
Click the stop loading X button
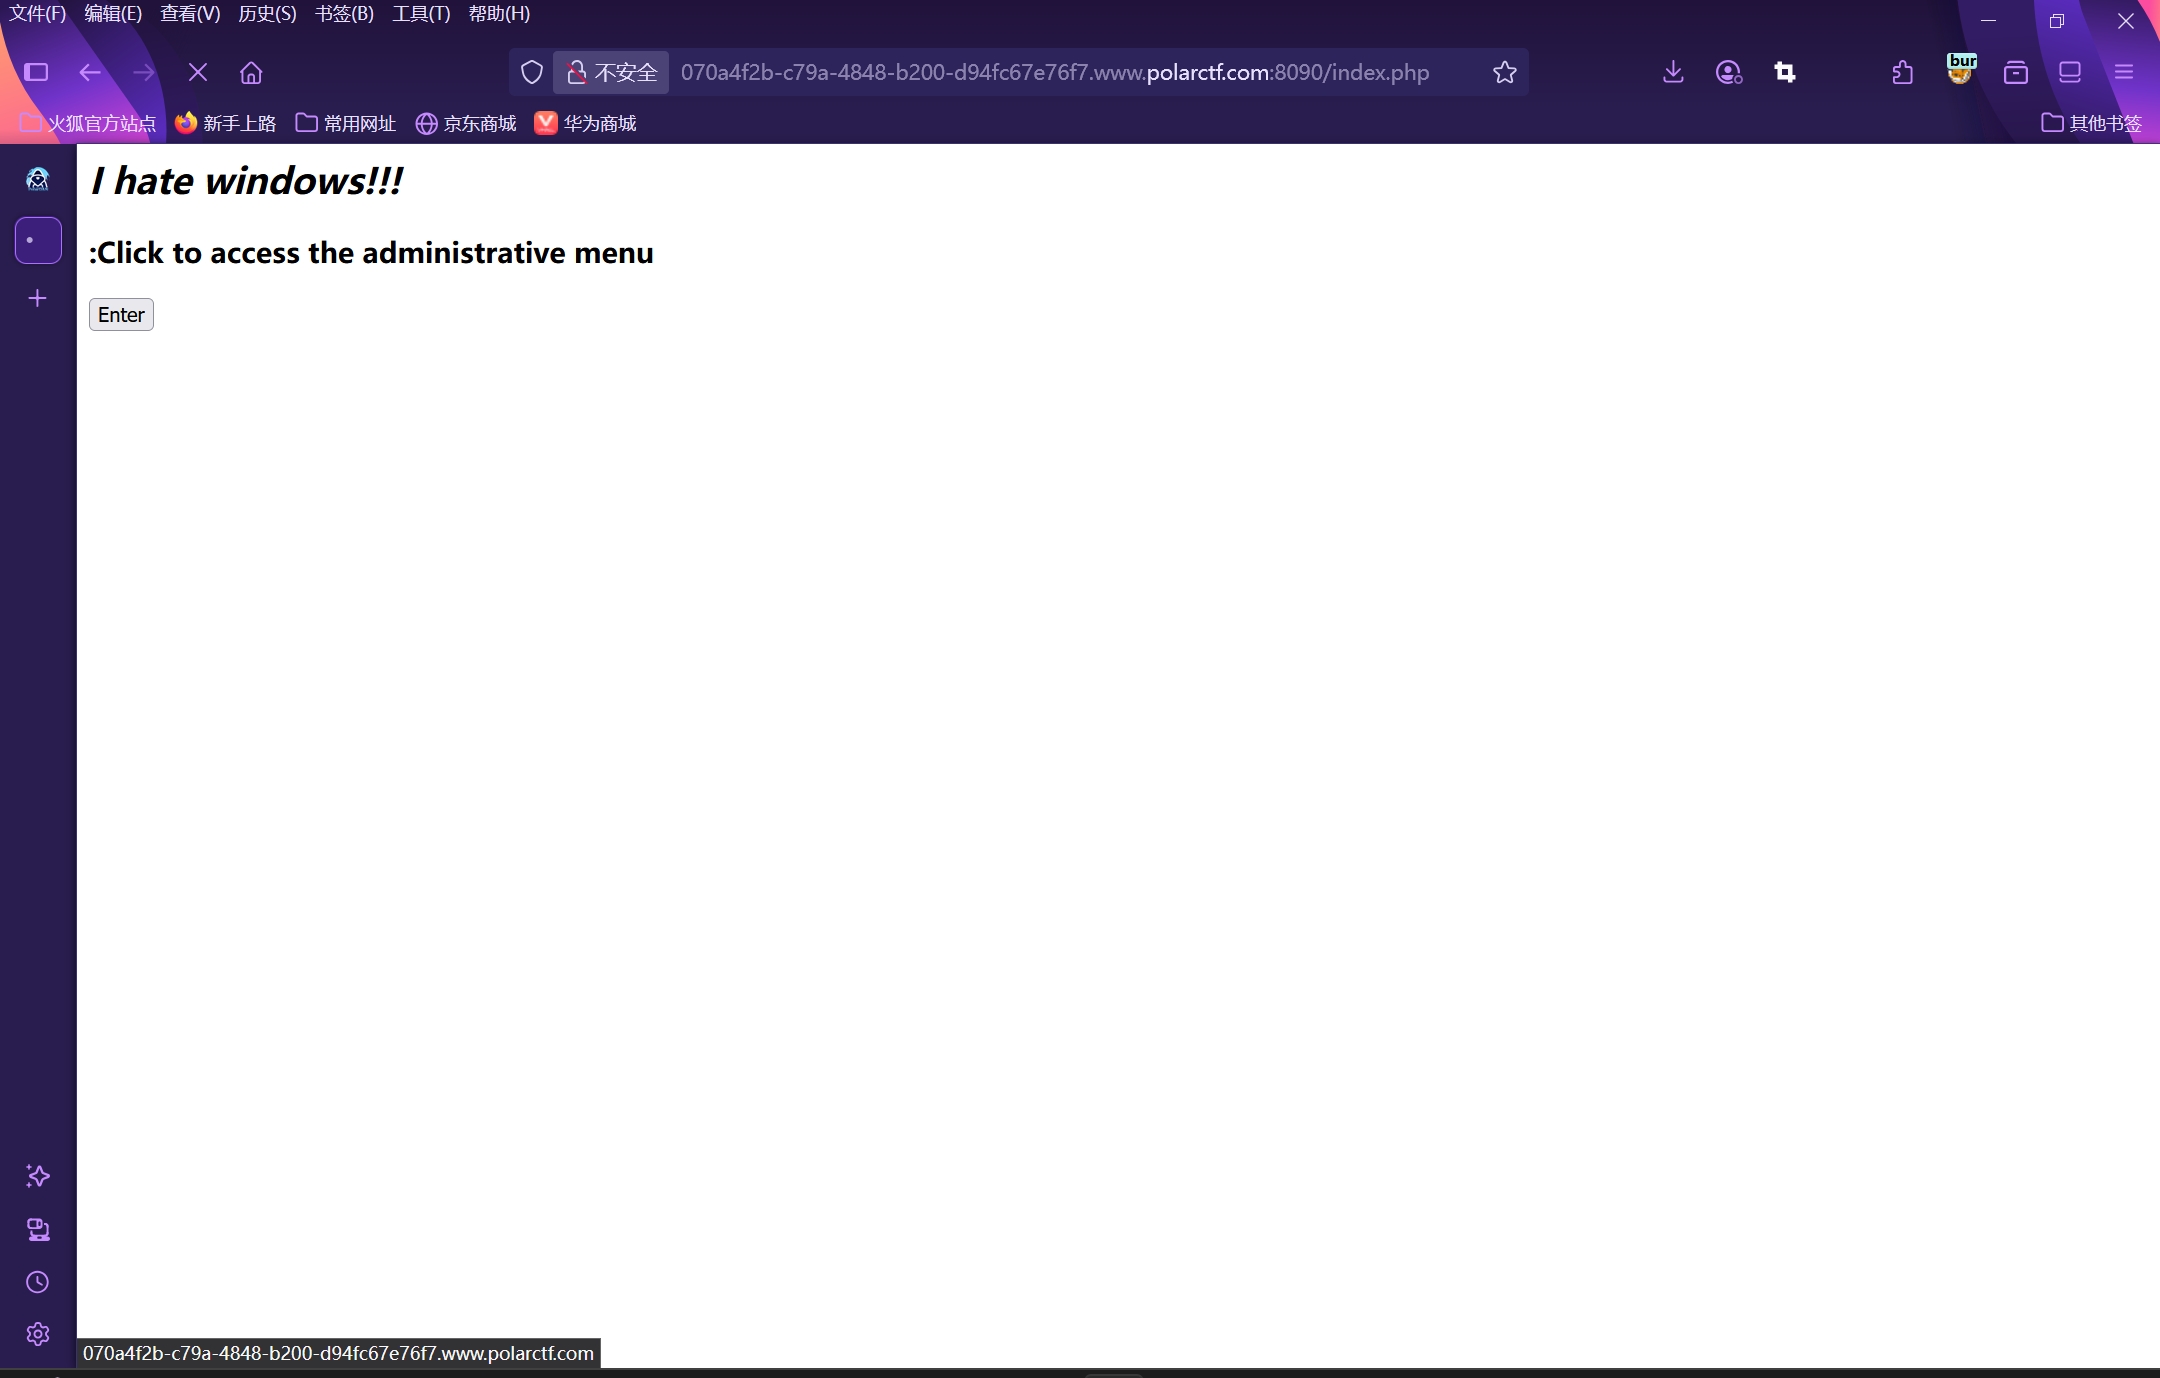(198, 72)
